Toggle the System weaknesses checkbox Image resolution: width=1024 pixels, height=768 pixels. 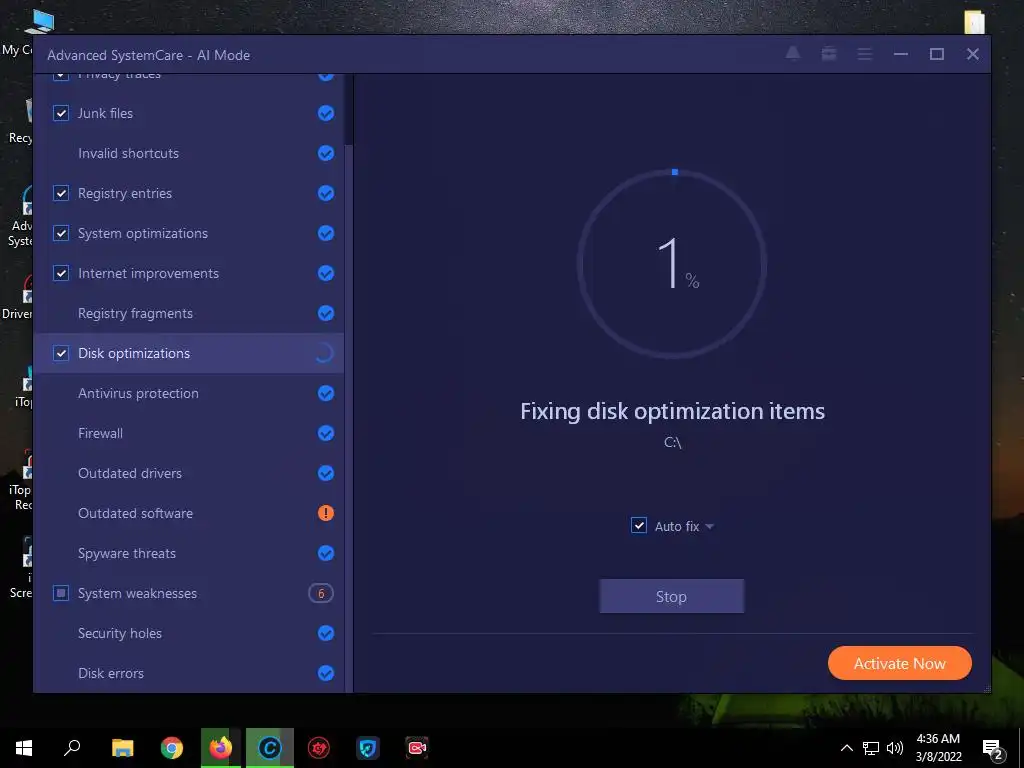[x=61, y=593]
